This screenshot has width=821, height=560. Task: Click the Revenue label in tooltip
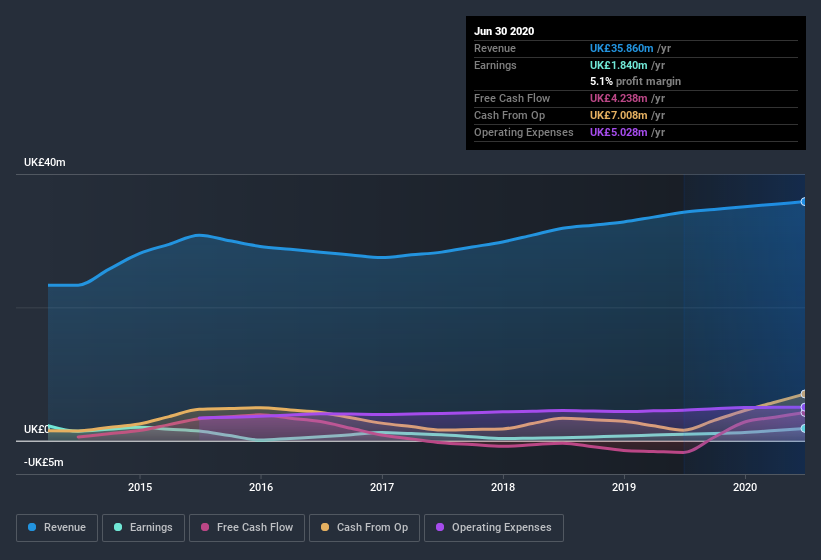(x=495, y=48)
